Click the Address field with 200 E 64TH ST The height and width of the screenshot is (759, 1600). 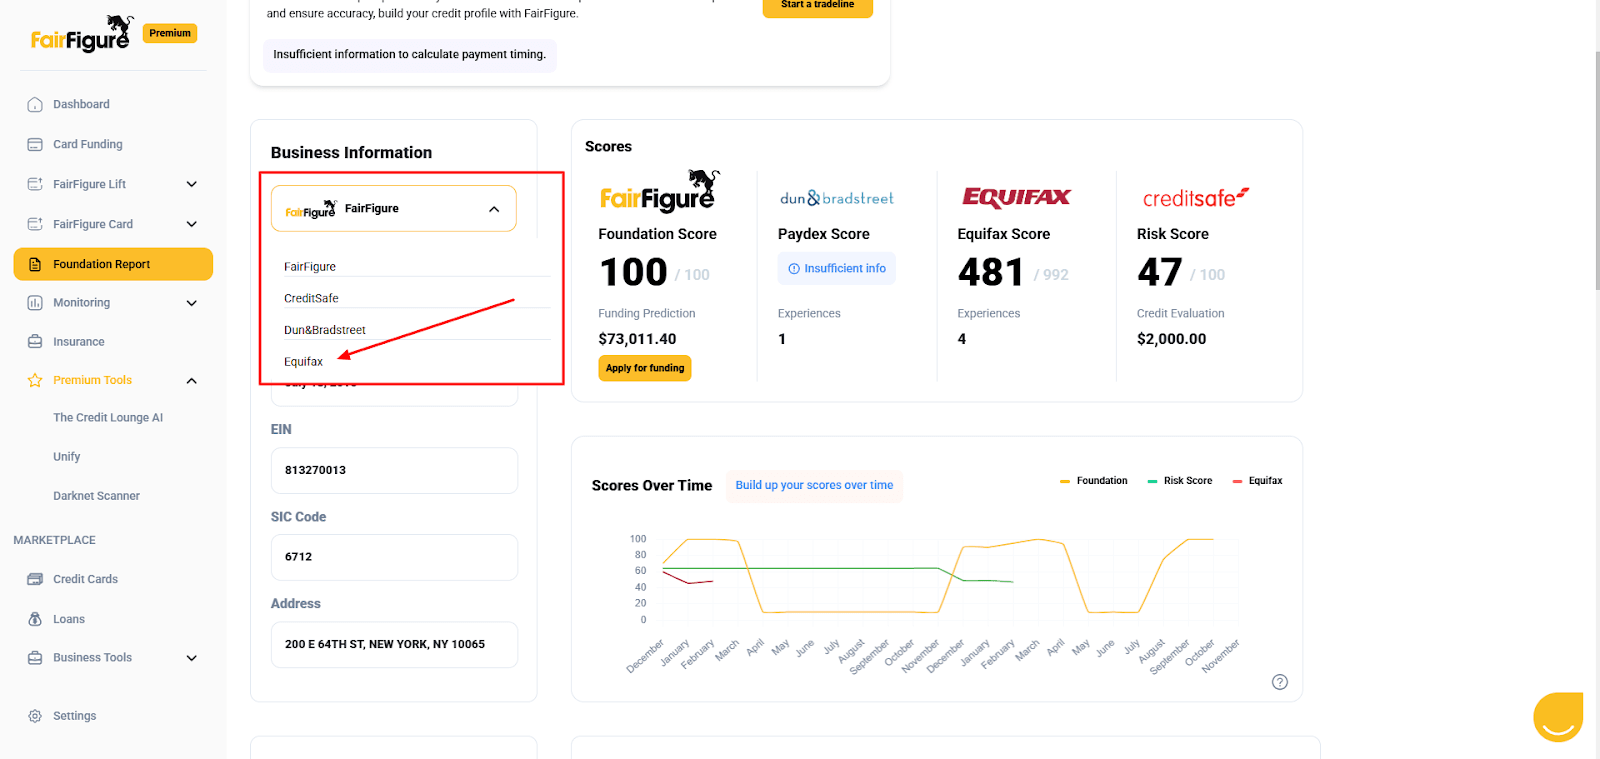pyautogui.click(x=394, y=645)
